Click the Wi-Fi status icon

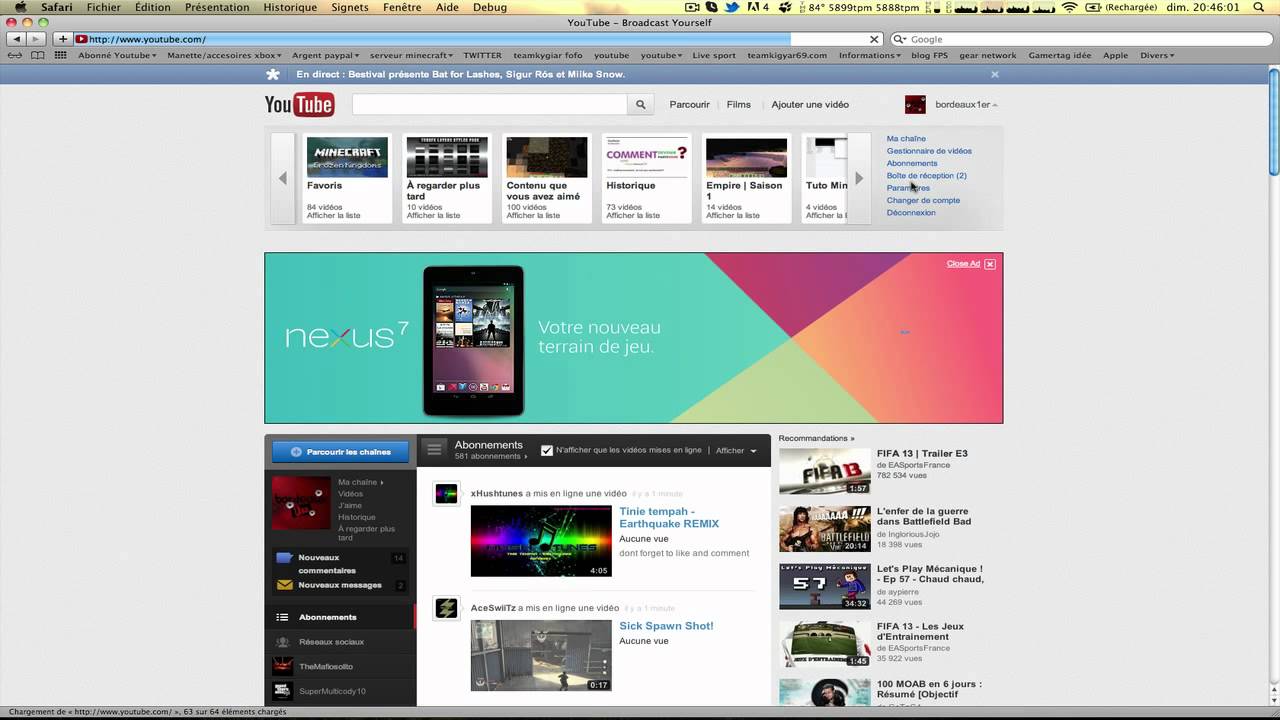point(1069,7)
